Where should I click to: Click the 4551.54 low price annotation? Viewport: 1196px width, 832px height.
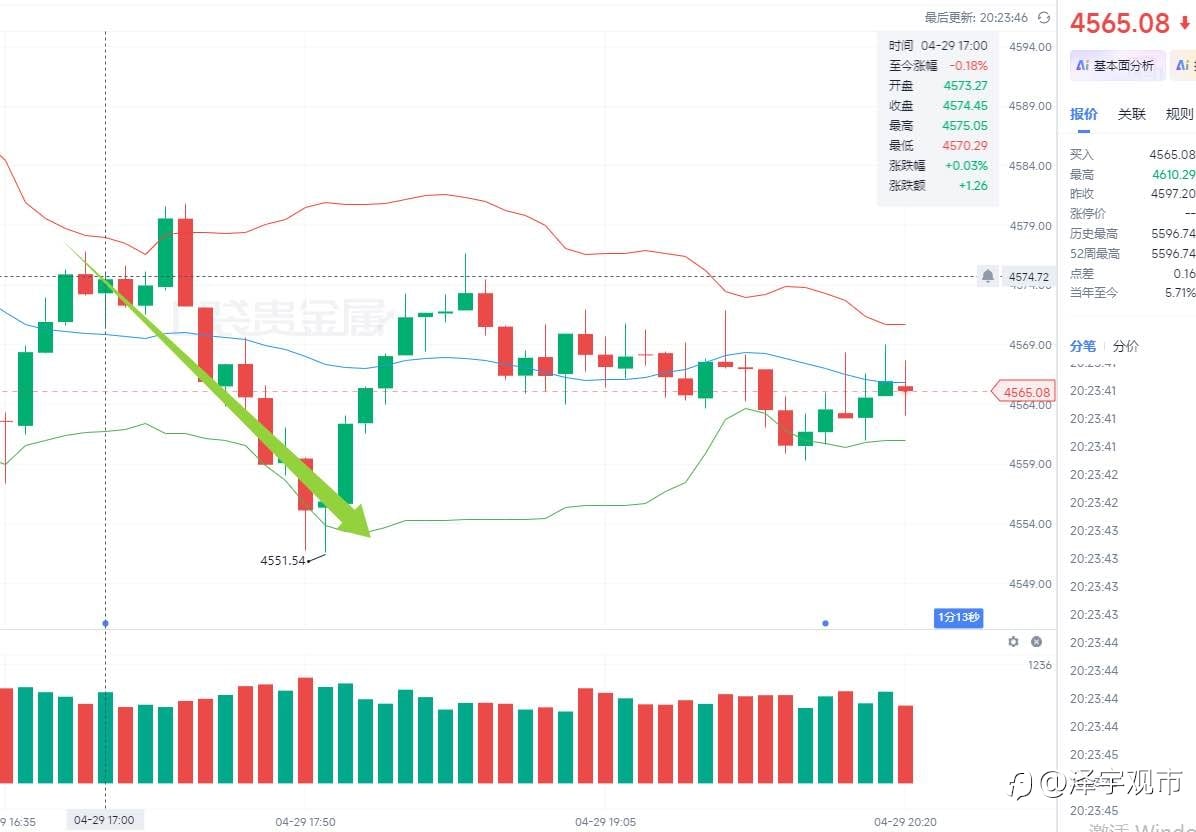[x=282, y=561]
